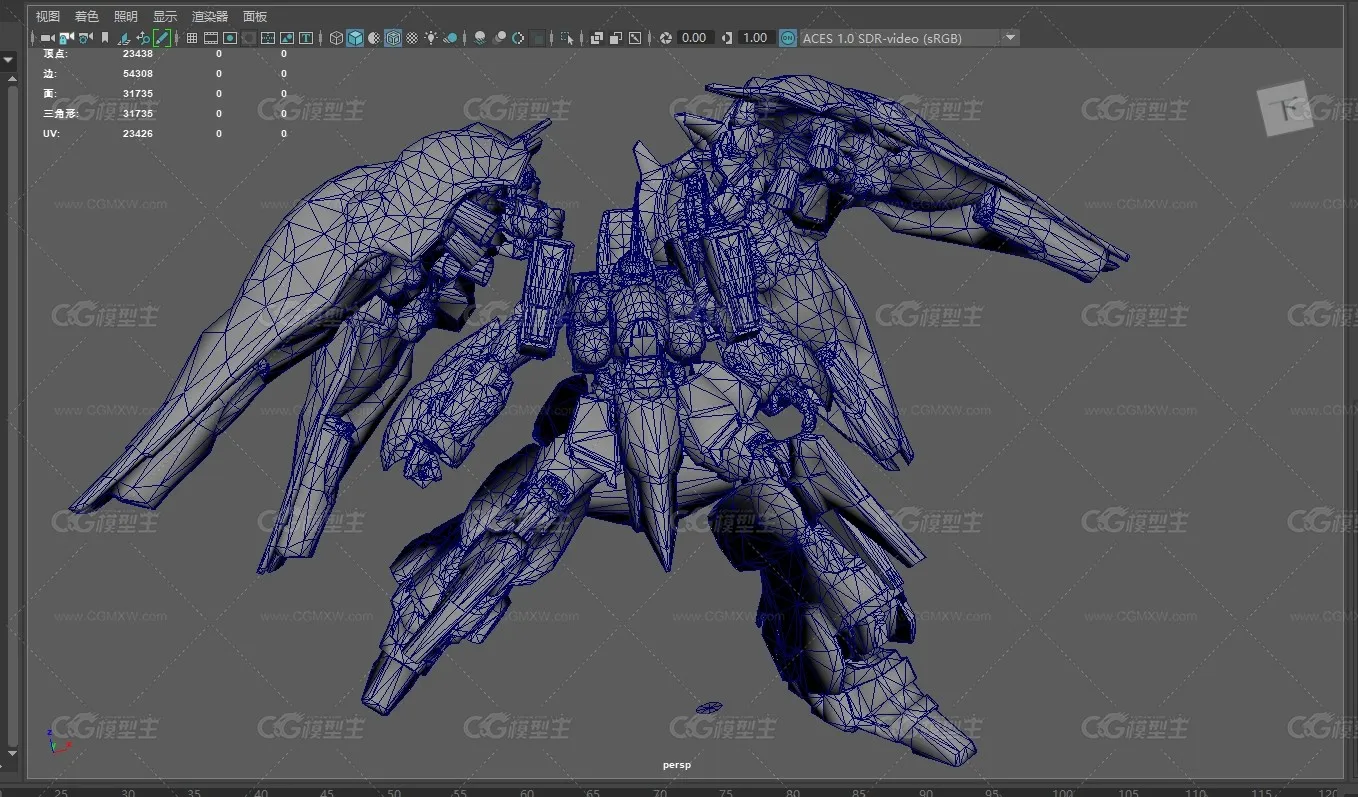The height and width of the screenshot is (797, 1358).
Task: Click the camera Bookmarks icon
Action: coord(105,38)
